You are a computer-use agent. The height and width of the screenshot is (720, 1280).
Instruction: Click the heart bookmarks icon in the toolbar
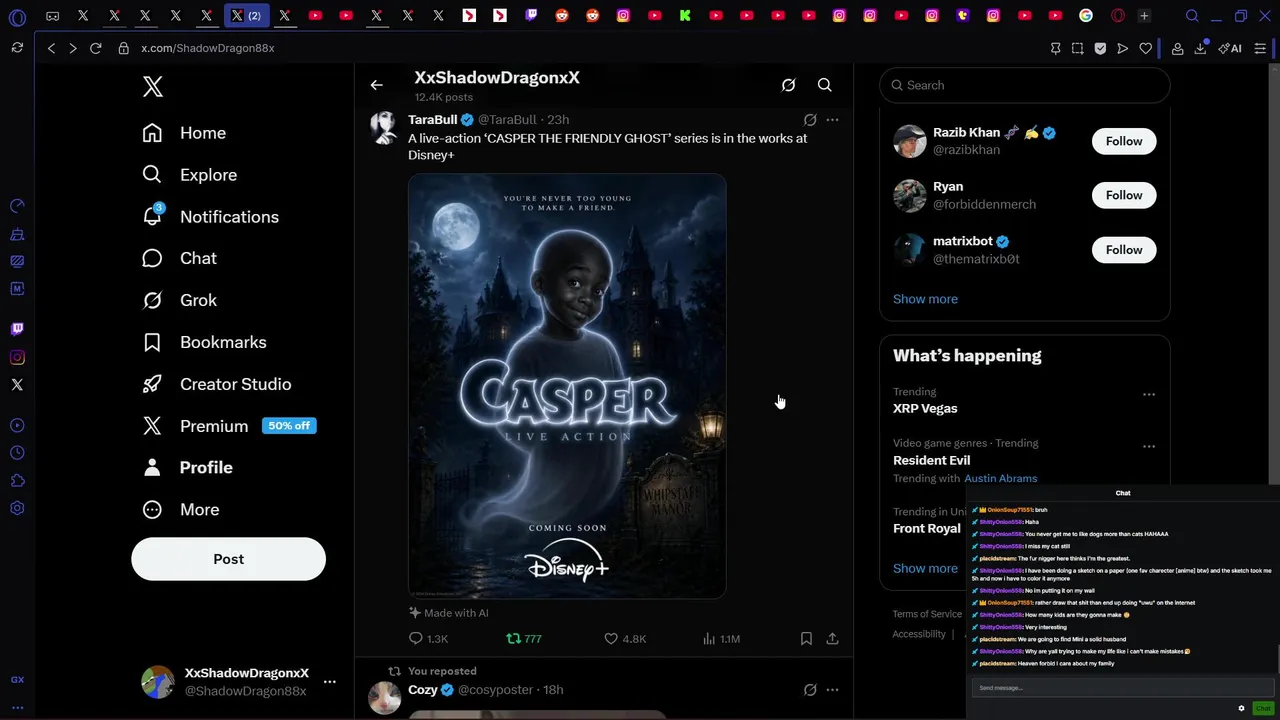(x=1146, y=48)
